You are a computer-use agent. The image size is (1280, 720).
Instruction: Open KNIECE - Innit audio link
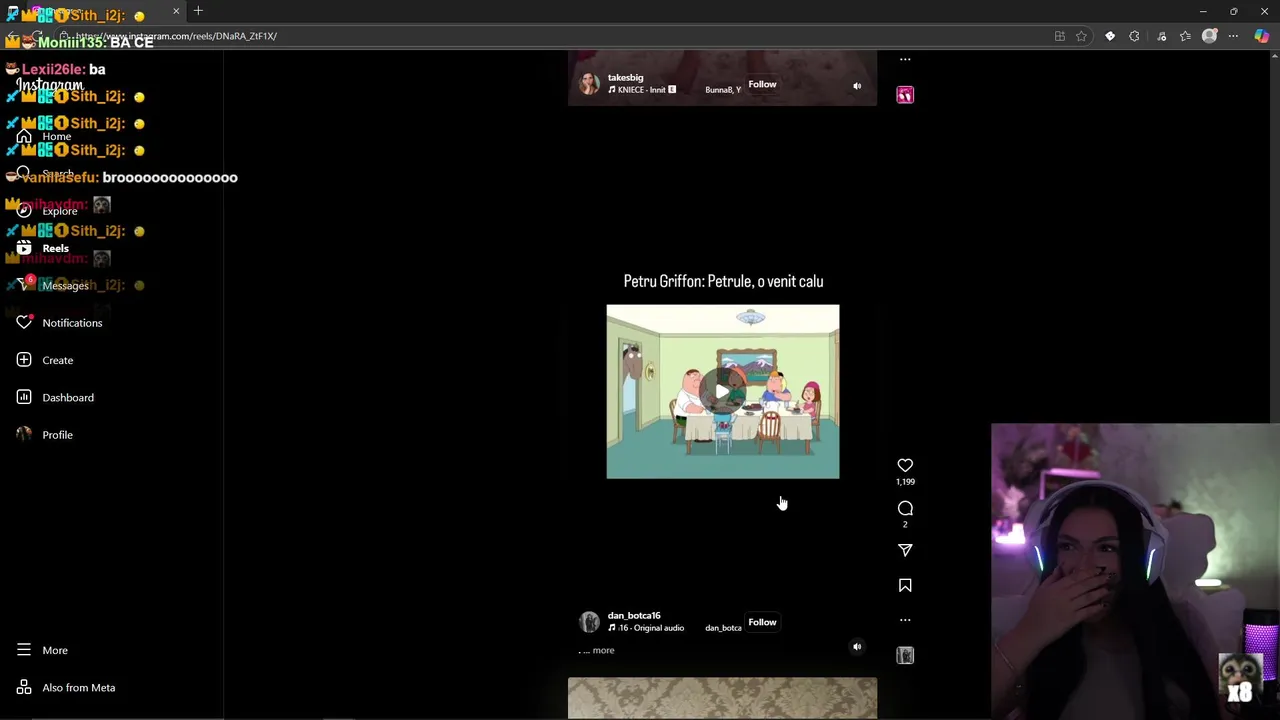[x=642, y=90]
